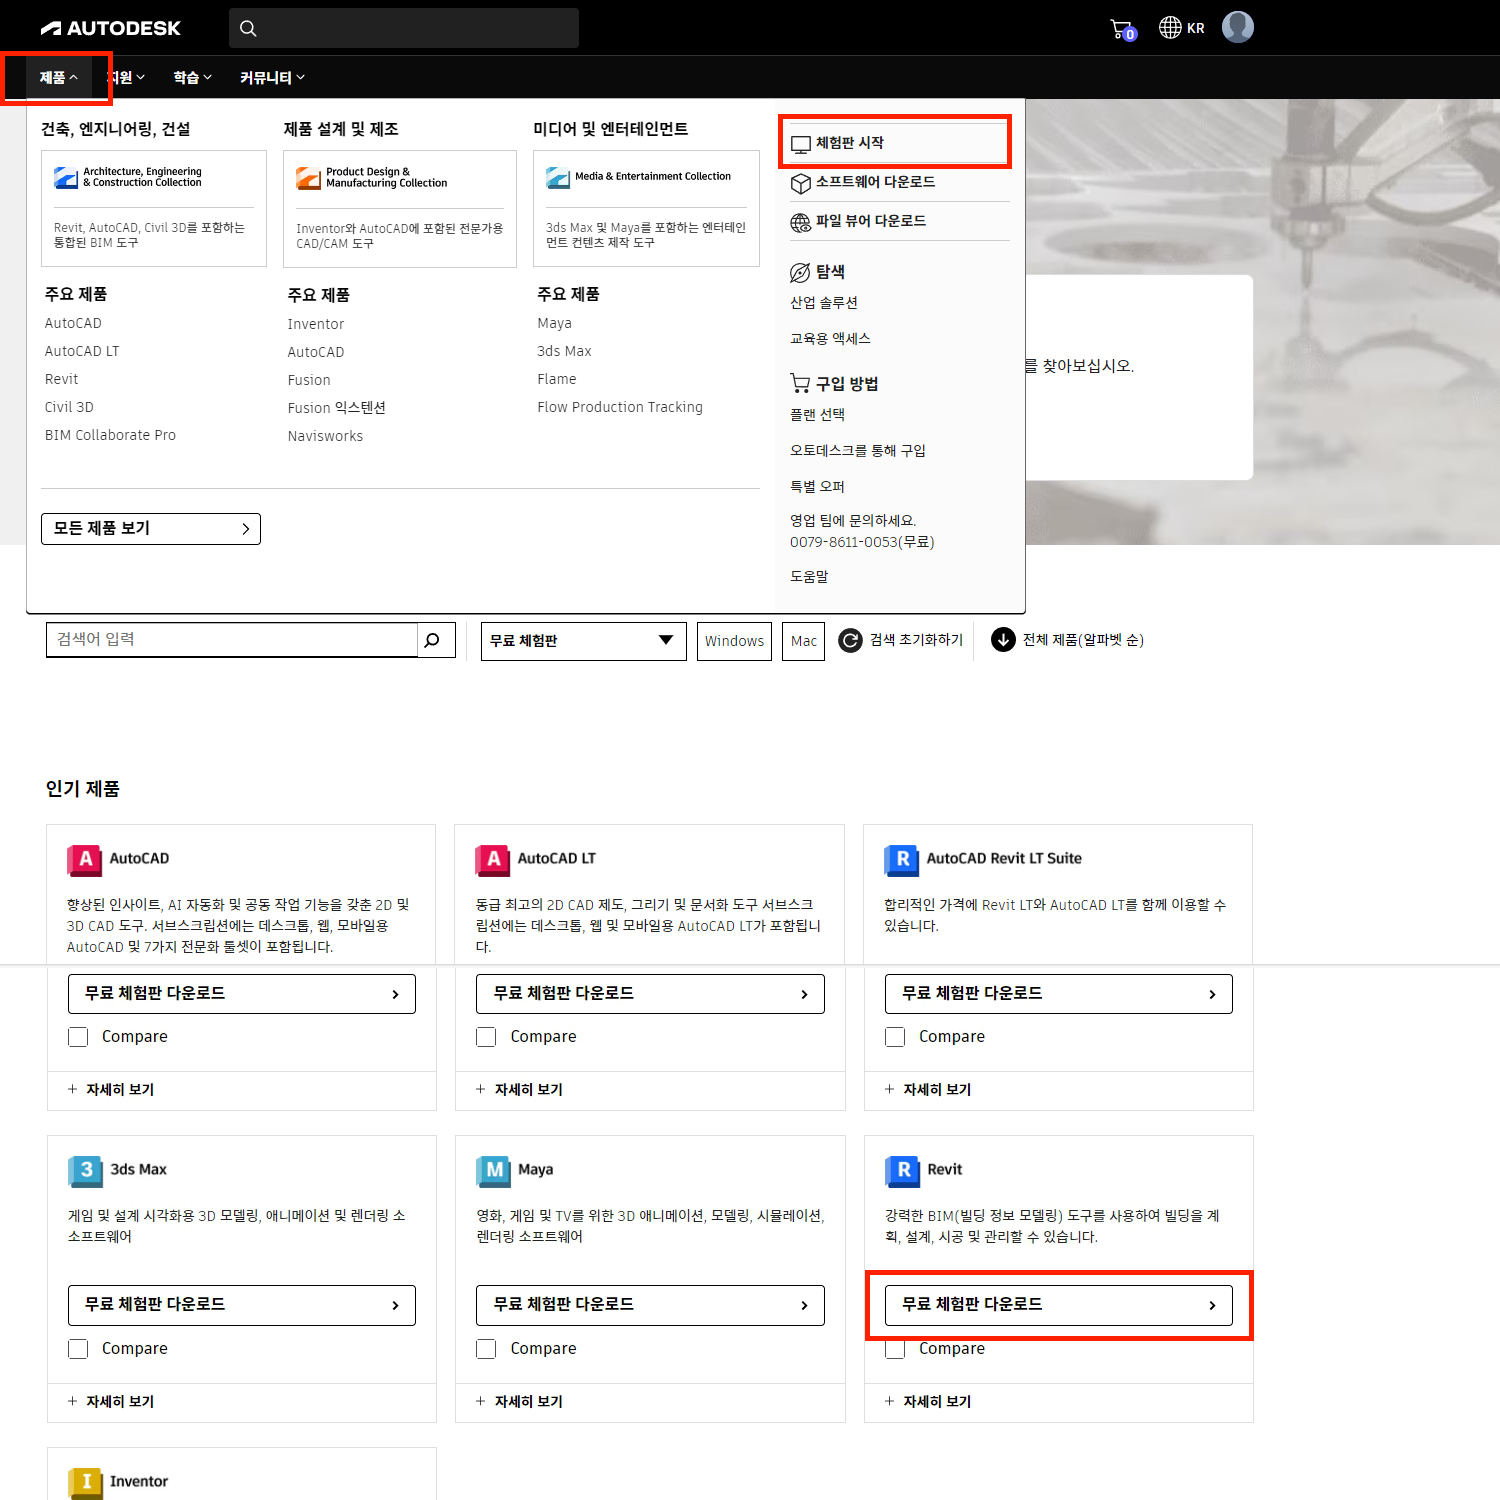This screenshot has width=1500, height=1500.
Task: Open the user profile avatar
Action: point(1237,27)
